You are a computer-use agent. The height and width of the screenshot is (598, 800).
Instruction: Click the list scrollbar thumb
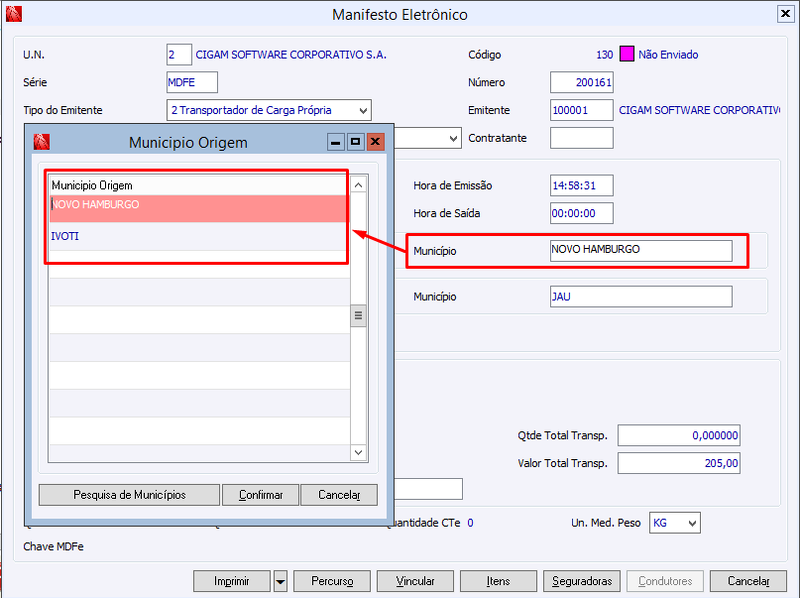click(359, 316)
